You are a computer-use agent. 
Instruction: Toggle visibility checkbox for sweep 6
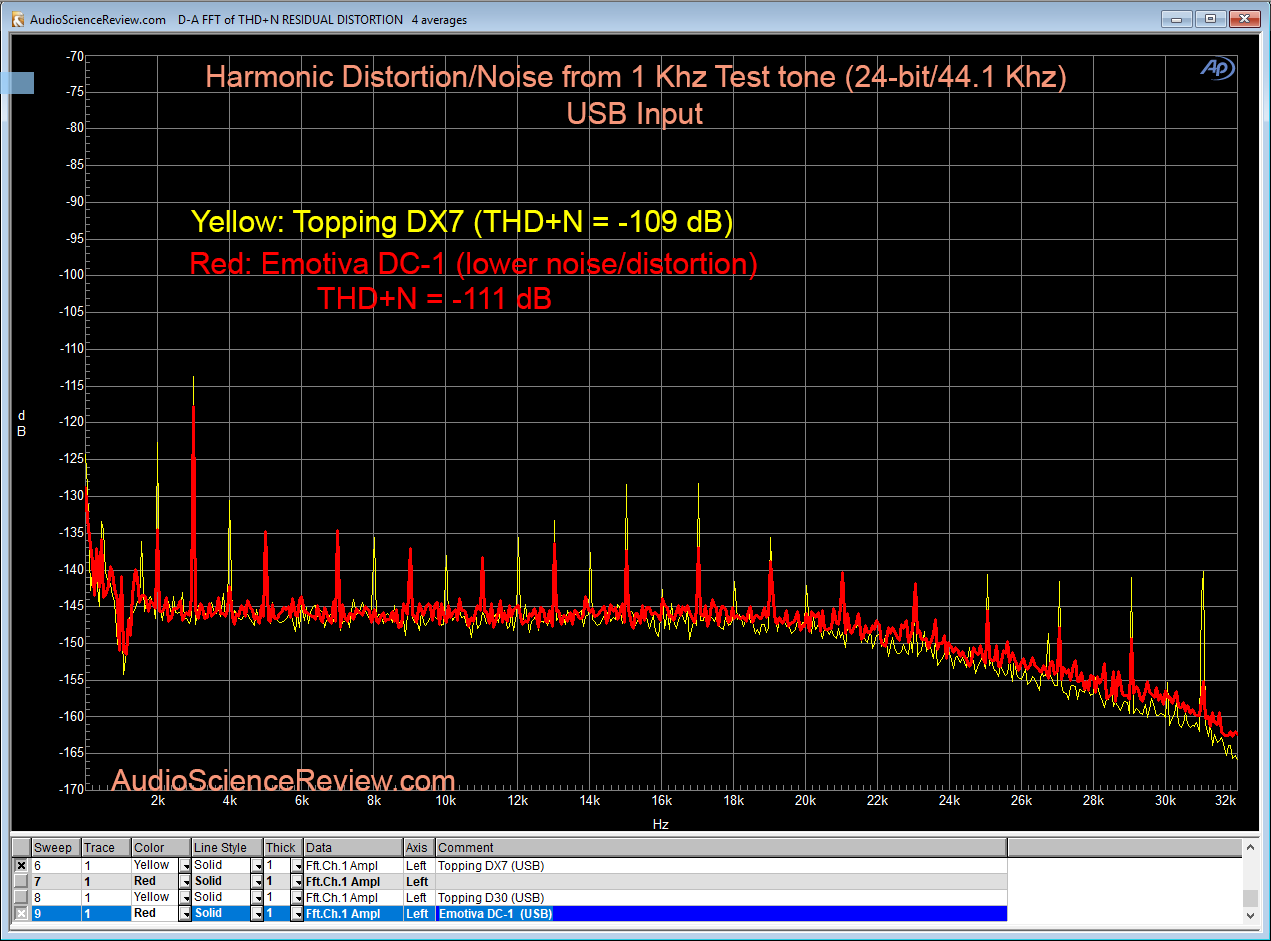[21, 866]
